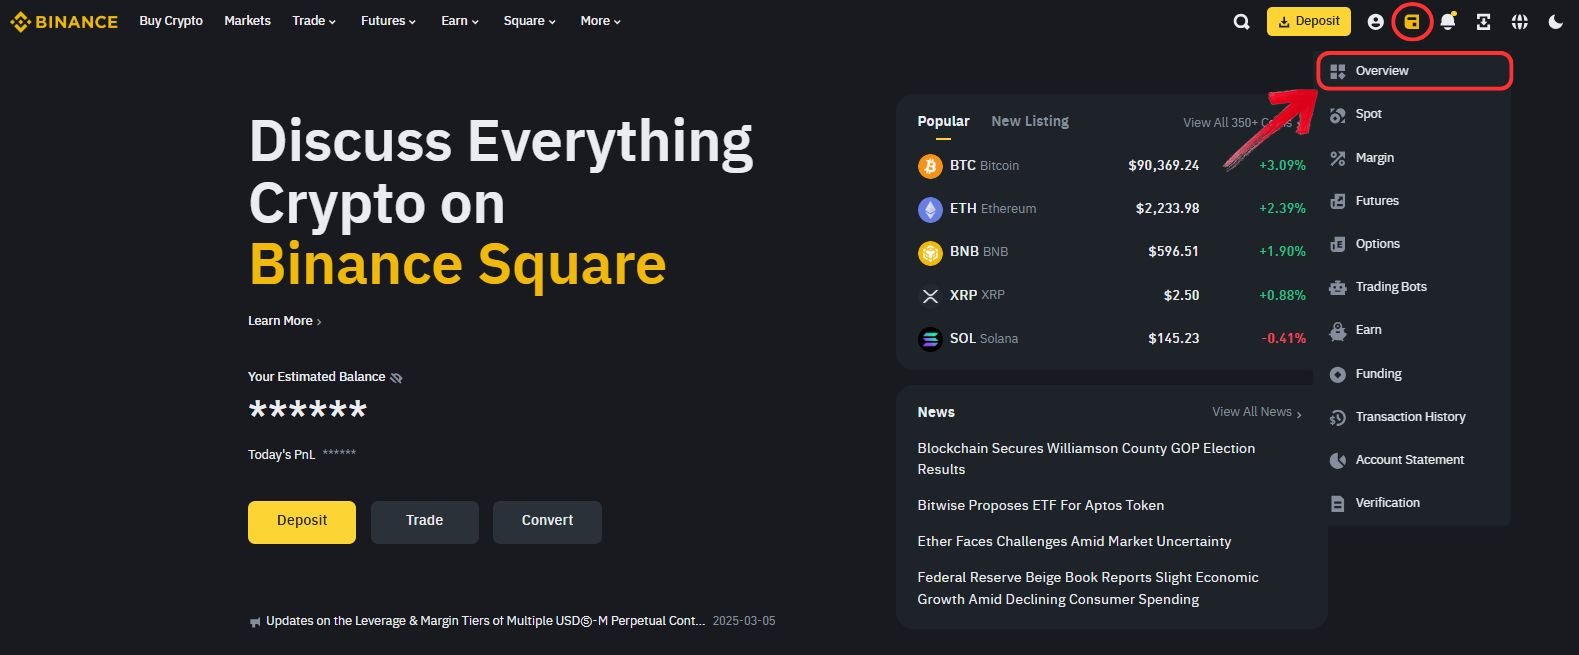Select Overview in wallet menu
Image resolution: width=1579 pixels, height=655 pixels.
pos(1414,71)
